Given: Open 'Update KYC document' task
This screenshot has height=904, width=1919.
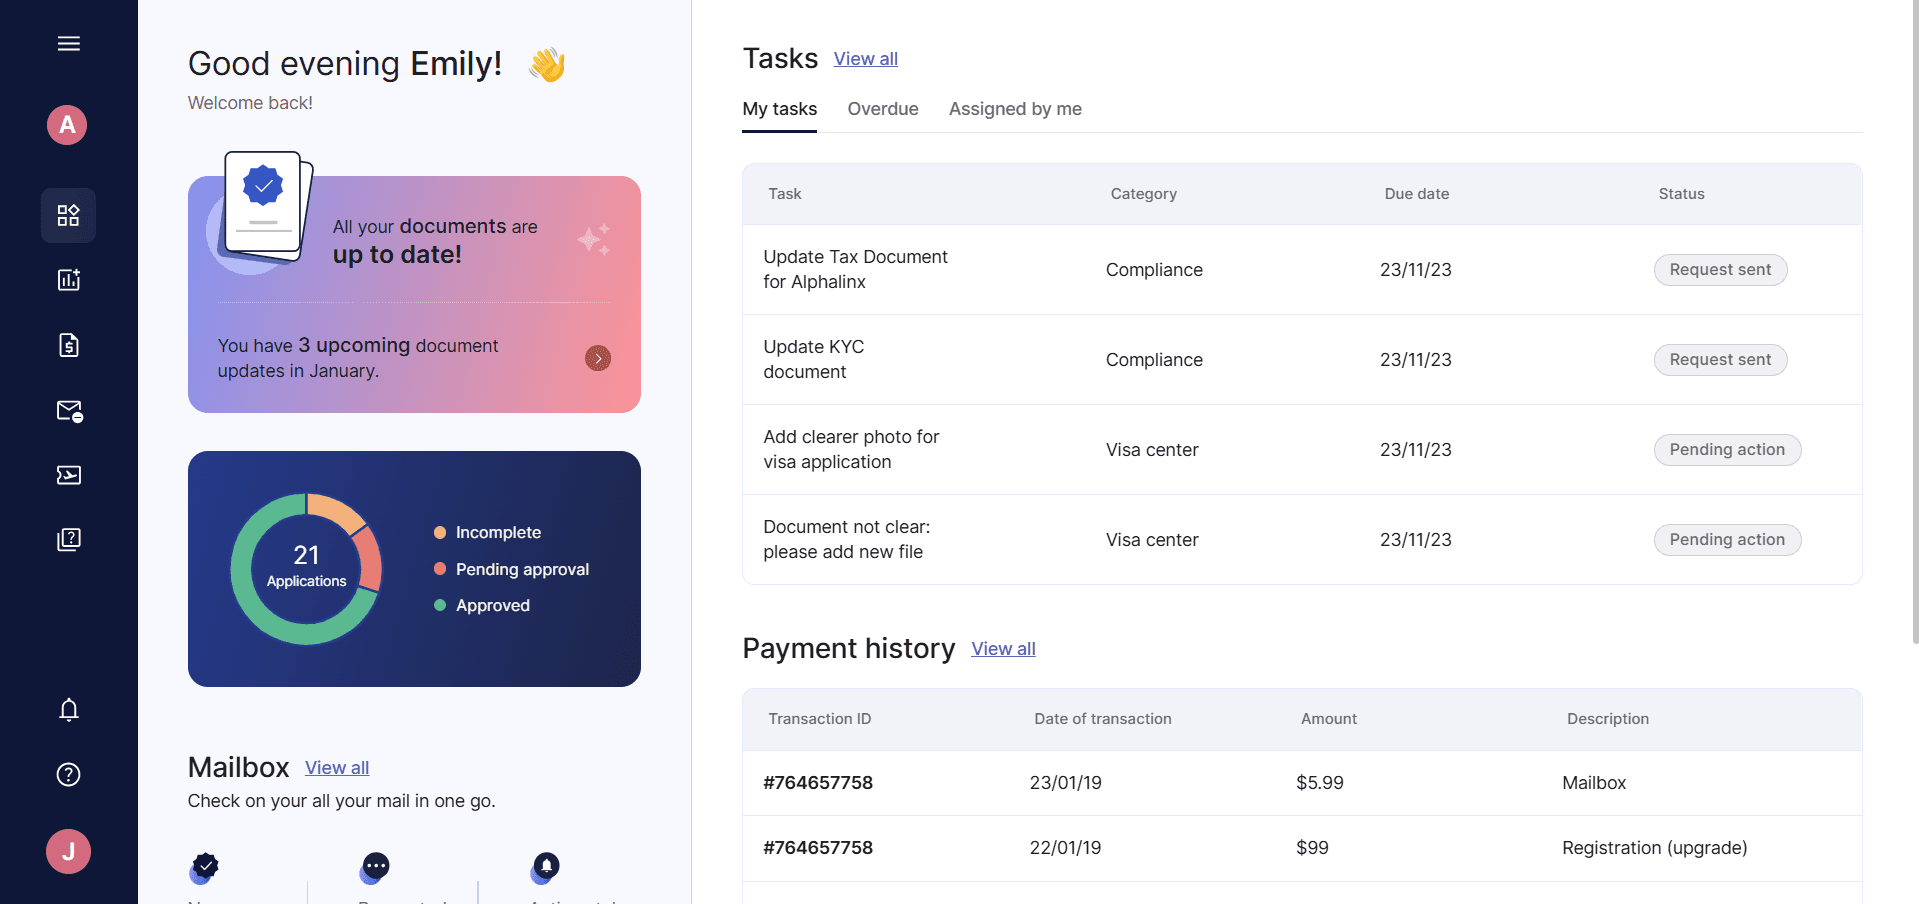Looking at the screenshot, I should [x=813, y=359].
